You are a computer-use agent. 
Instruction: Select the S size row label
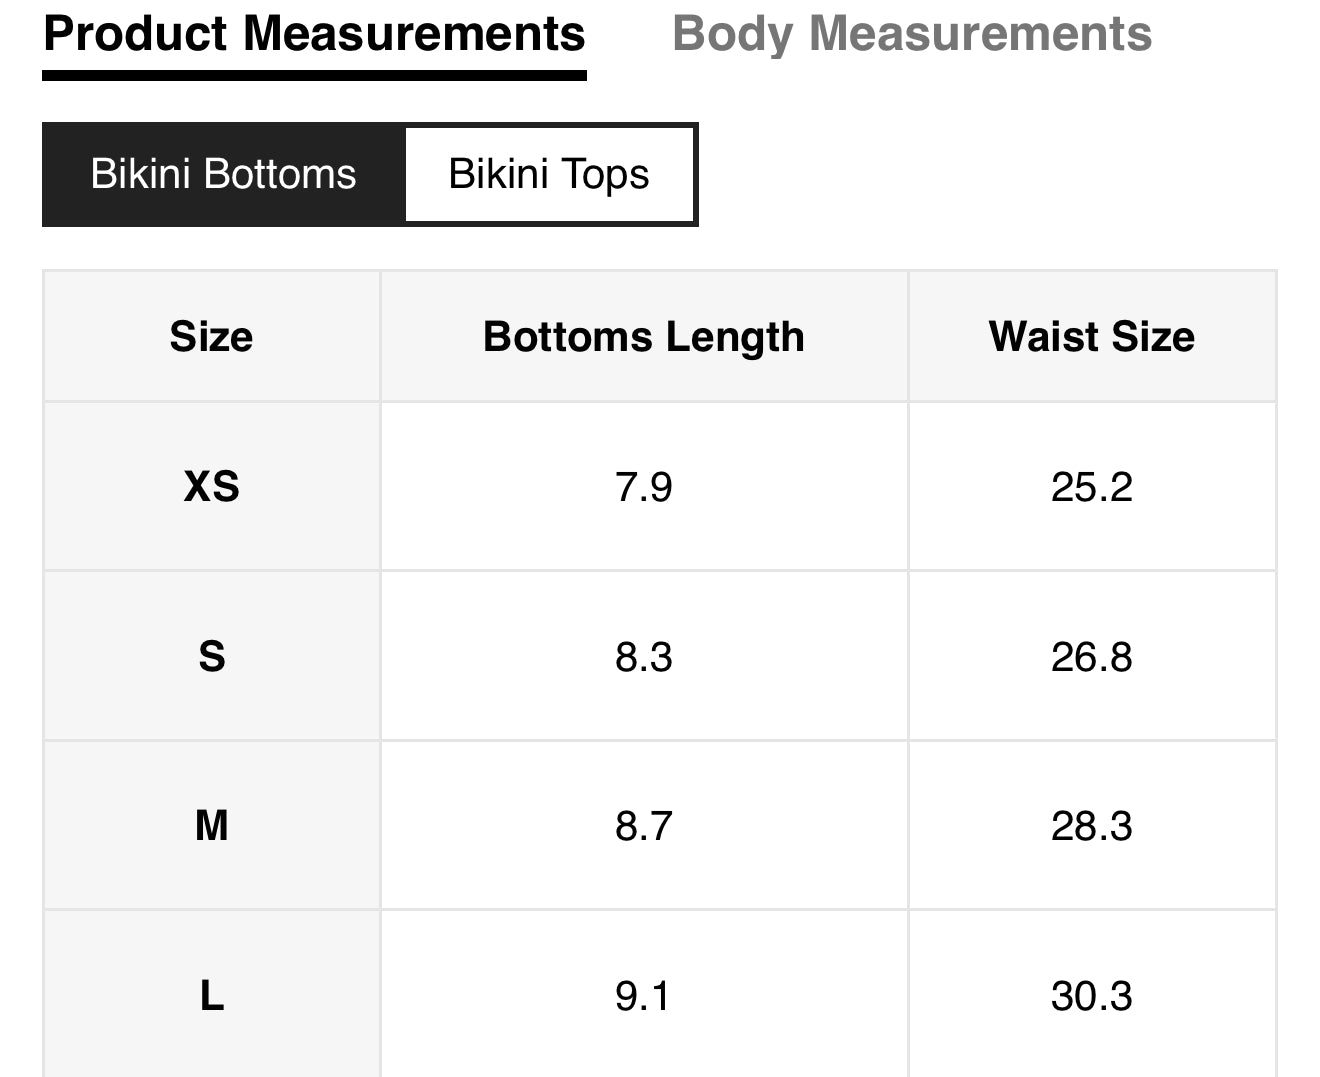(x=211, y=657)
